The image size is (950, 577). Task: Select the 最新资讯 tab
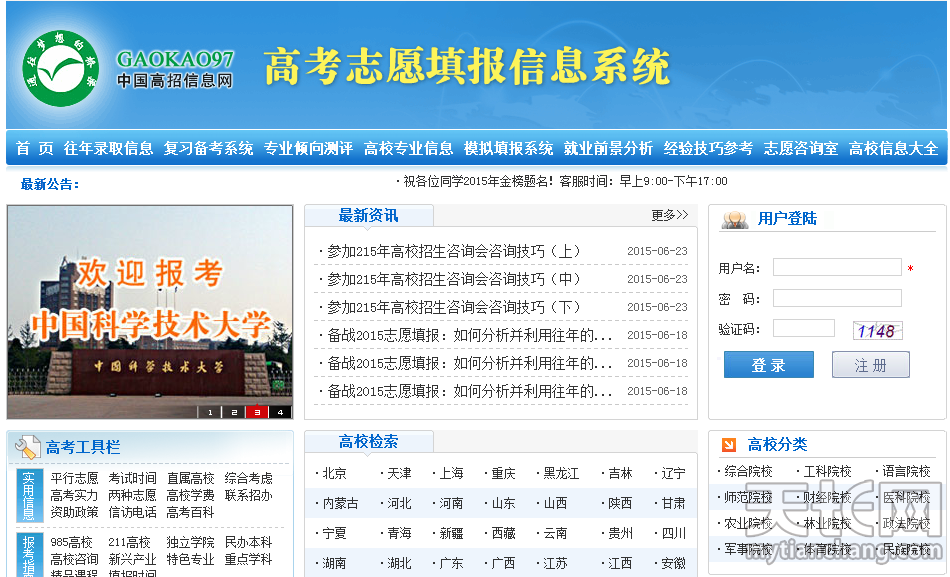click(368, 216)
